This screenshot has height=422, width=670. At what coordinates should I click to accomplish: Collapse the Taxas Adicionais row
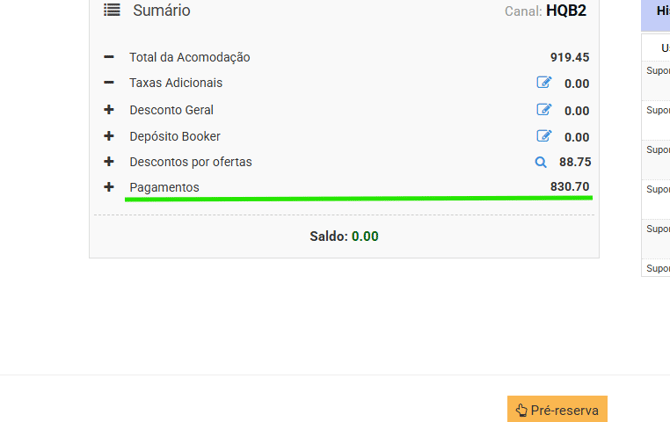pos(109,83)
